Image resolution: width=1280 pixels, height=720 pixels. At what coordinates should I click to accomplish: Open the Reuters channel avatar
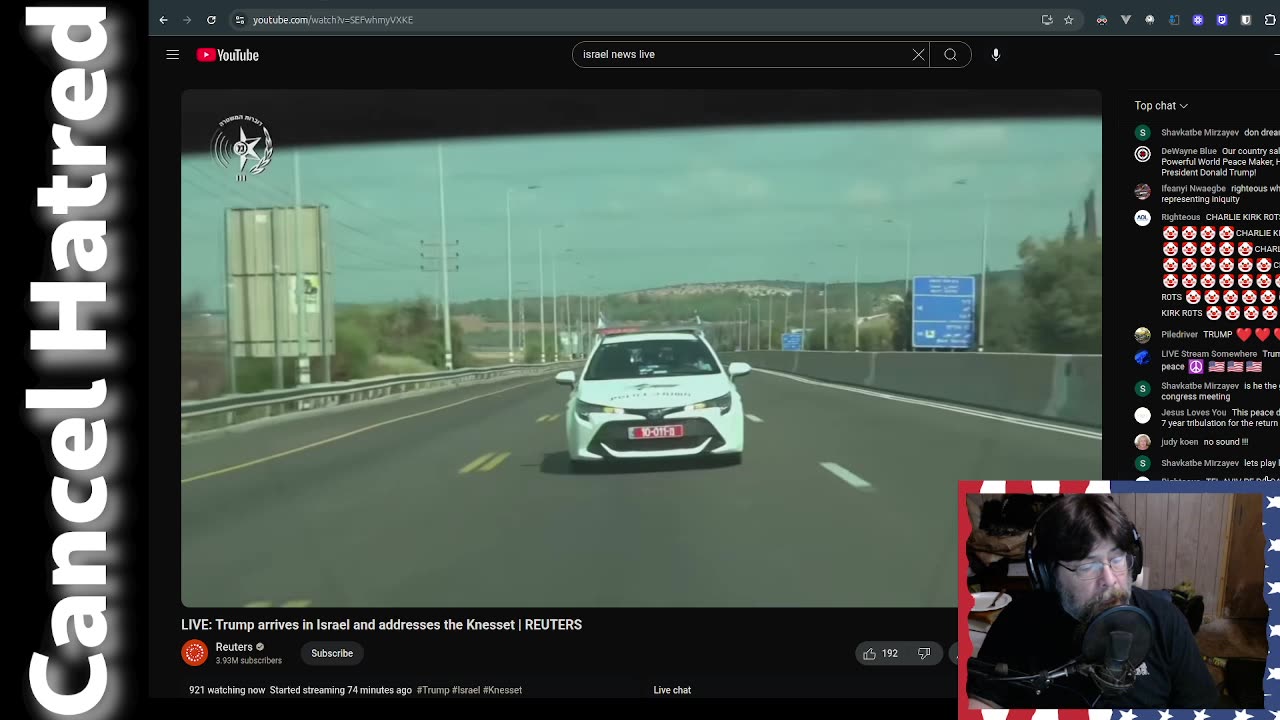point(194,653)
